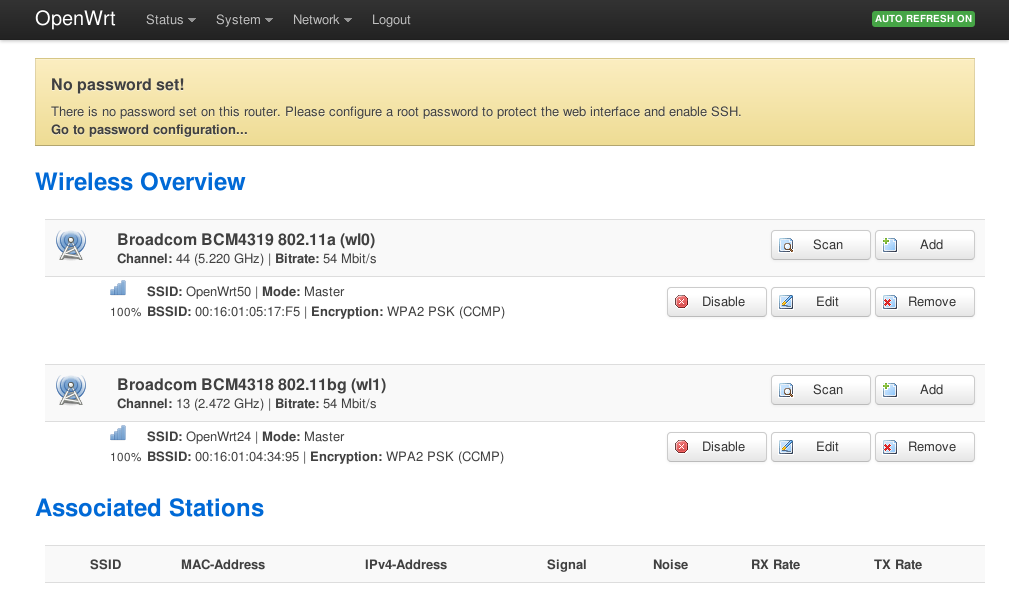Disable the OpenWrt50 wireless network
This screenshot has width=1009, height=612.
coord(716,302)
